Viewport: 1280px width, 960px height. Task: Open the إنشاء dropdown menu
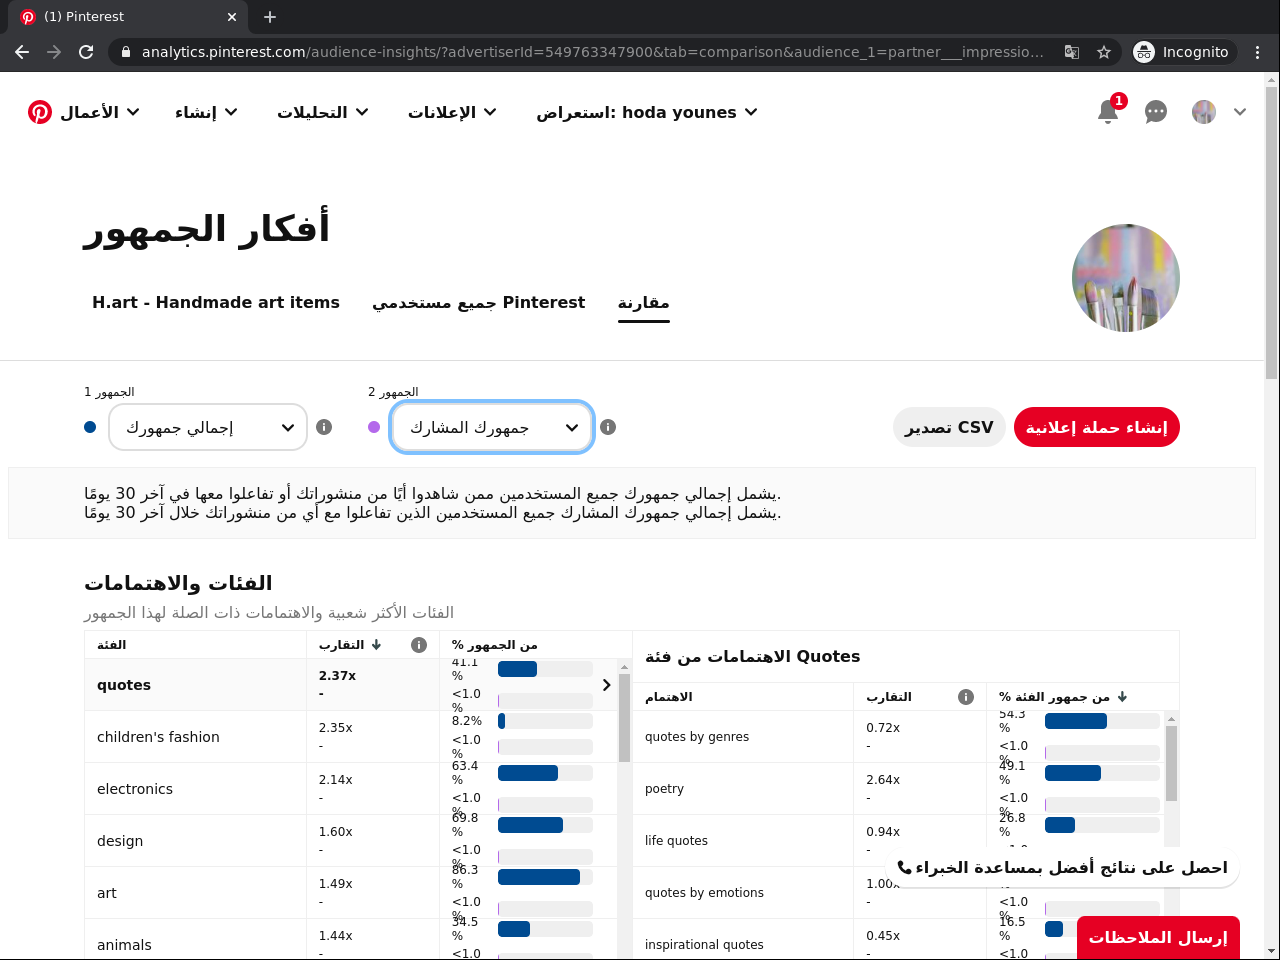(206, 112)
